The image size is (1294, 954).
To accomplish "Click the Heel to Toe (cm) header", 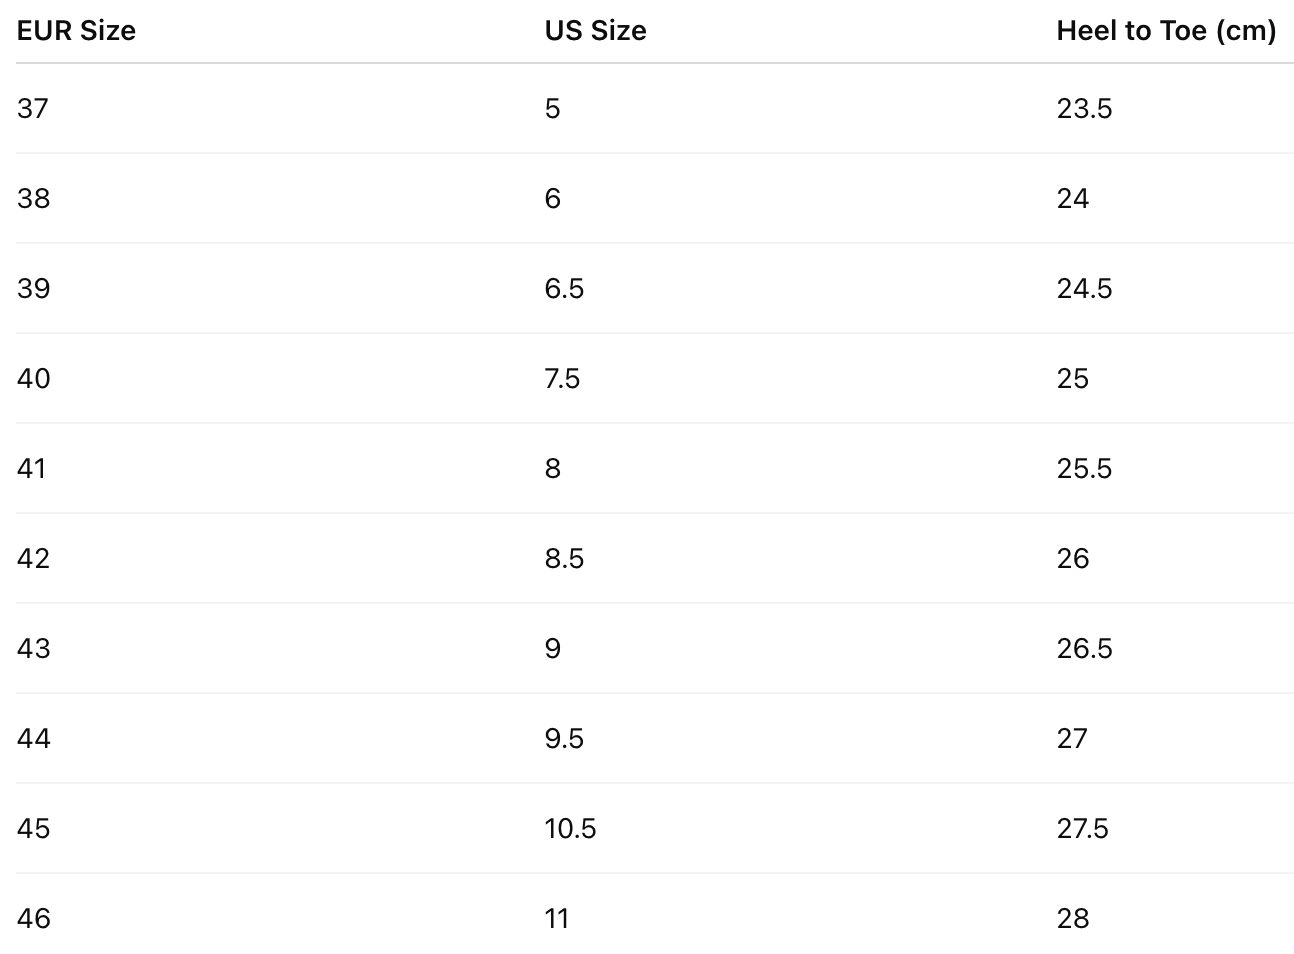I will point(1166,31).
